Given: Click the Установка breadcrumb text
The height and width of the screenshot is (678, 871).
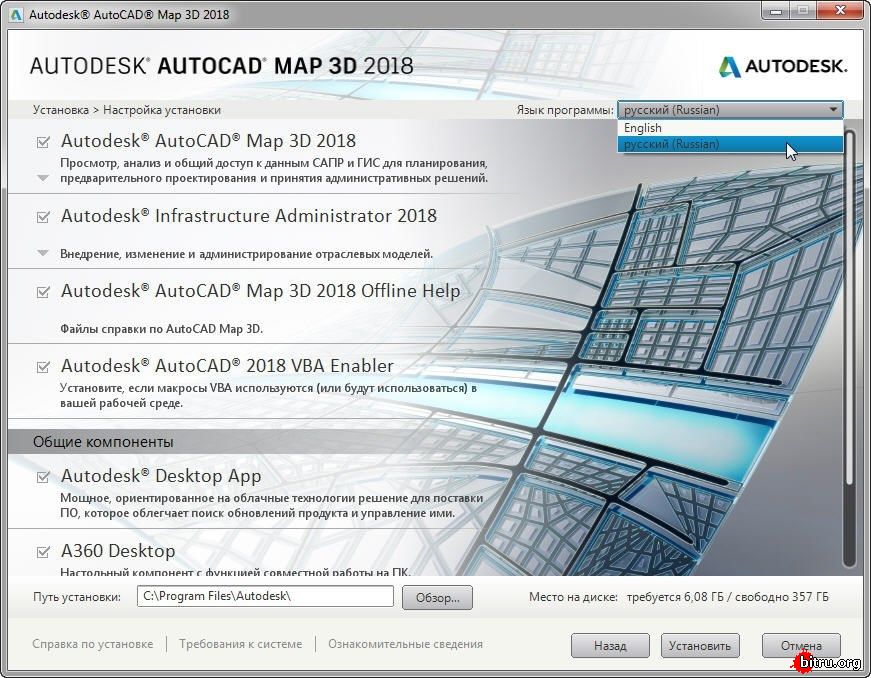Looking at the screenshot, I should 61,110.
